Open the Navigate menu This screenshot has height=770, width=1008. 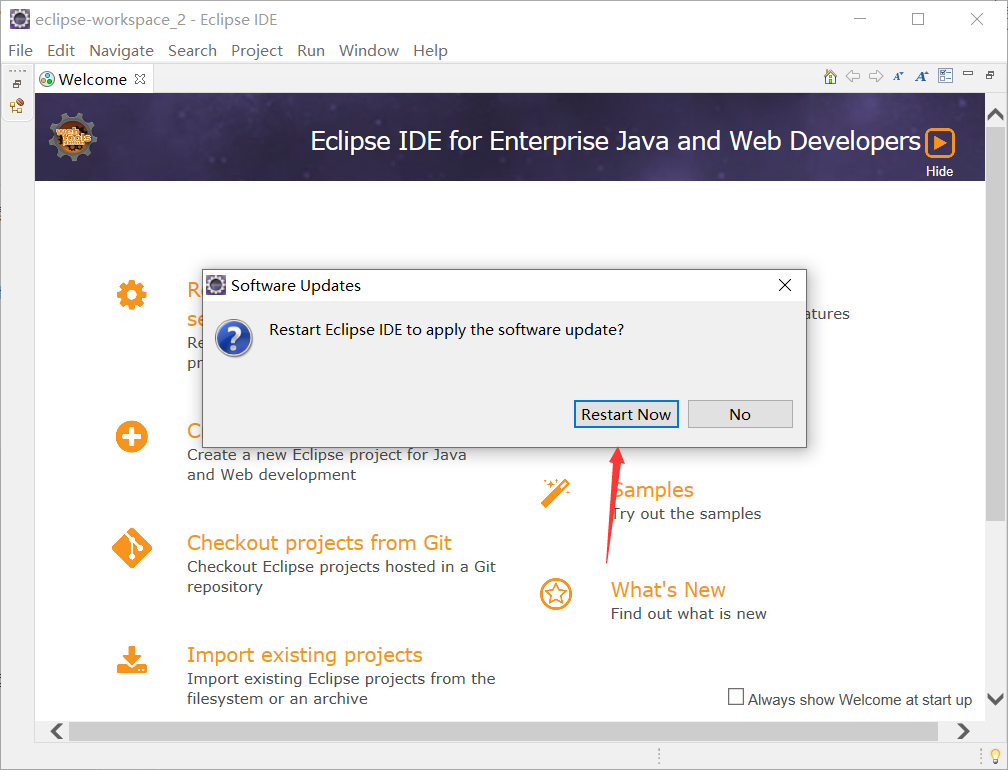click(122, 51)
